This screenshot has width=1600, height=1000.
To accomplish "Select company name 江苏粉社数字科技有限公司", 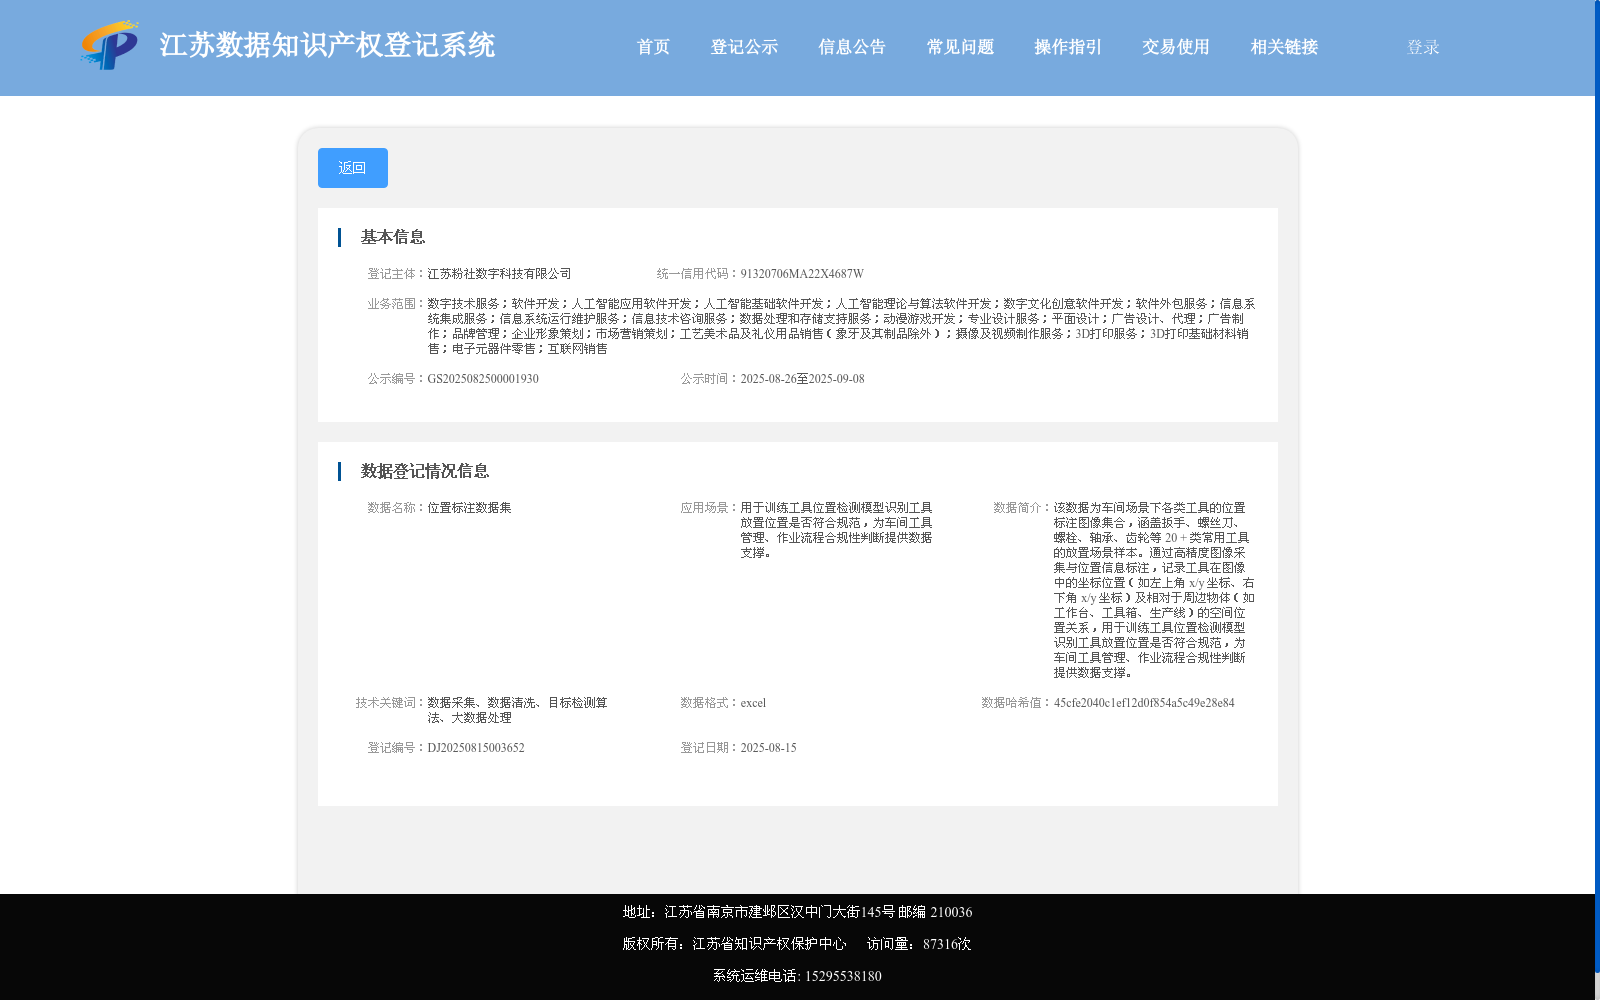I will coord(499,274).
